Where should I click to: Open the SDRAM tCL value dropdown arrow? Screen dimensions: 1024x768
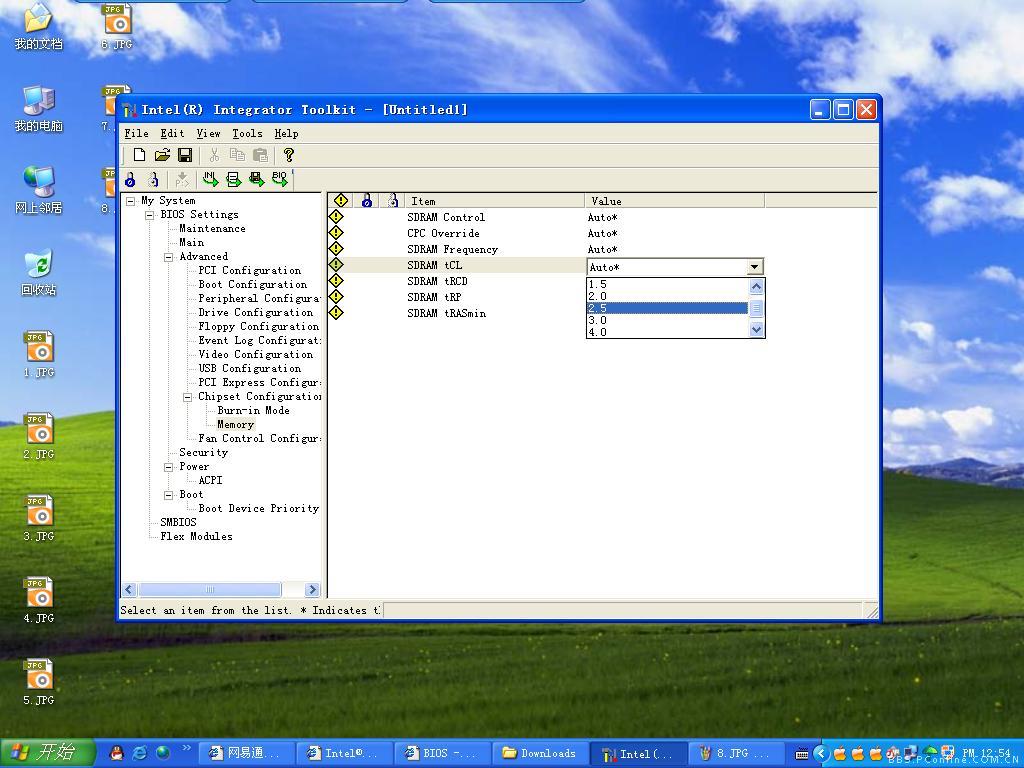pos(754,266)
